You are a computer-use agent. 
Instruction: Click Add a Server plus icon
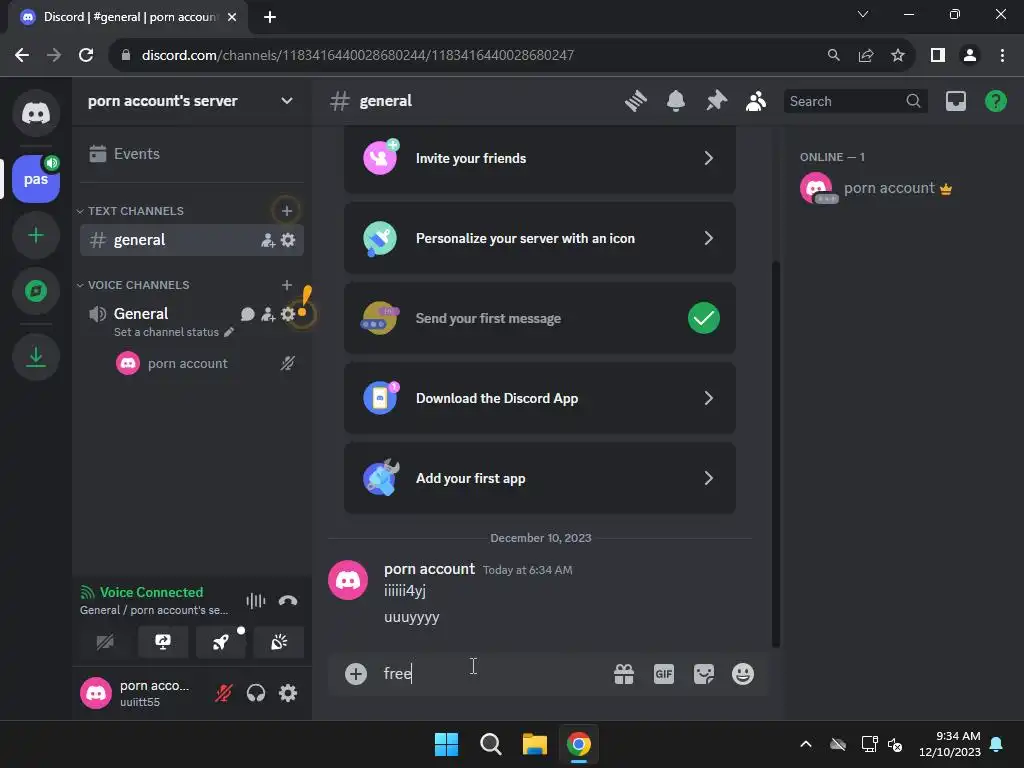36,235
